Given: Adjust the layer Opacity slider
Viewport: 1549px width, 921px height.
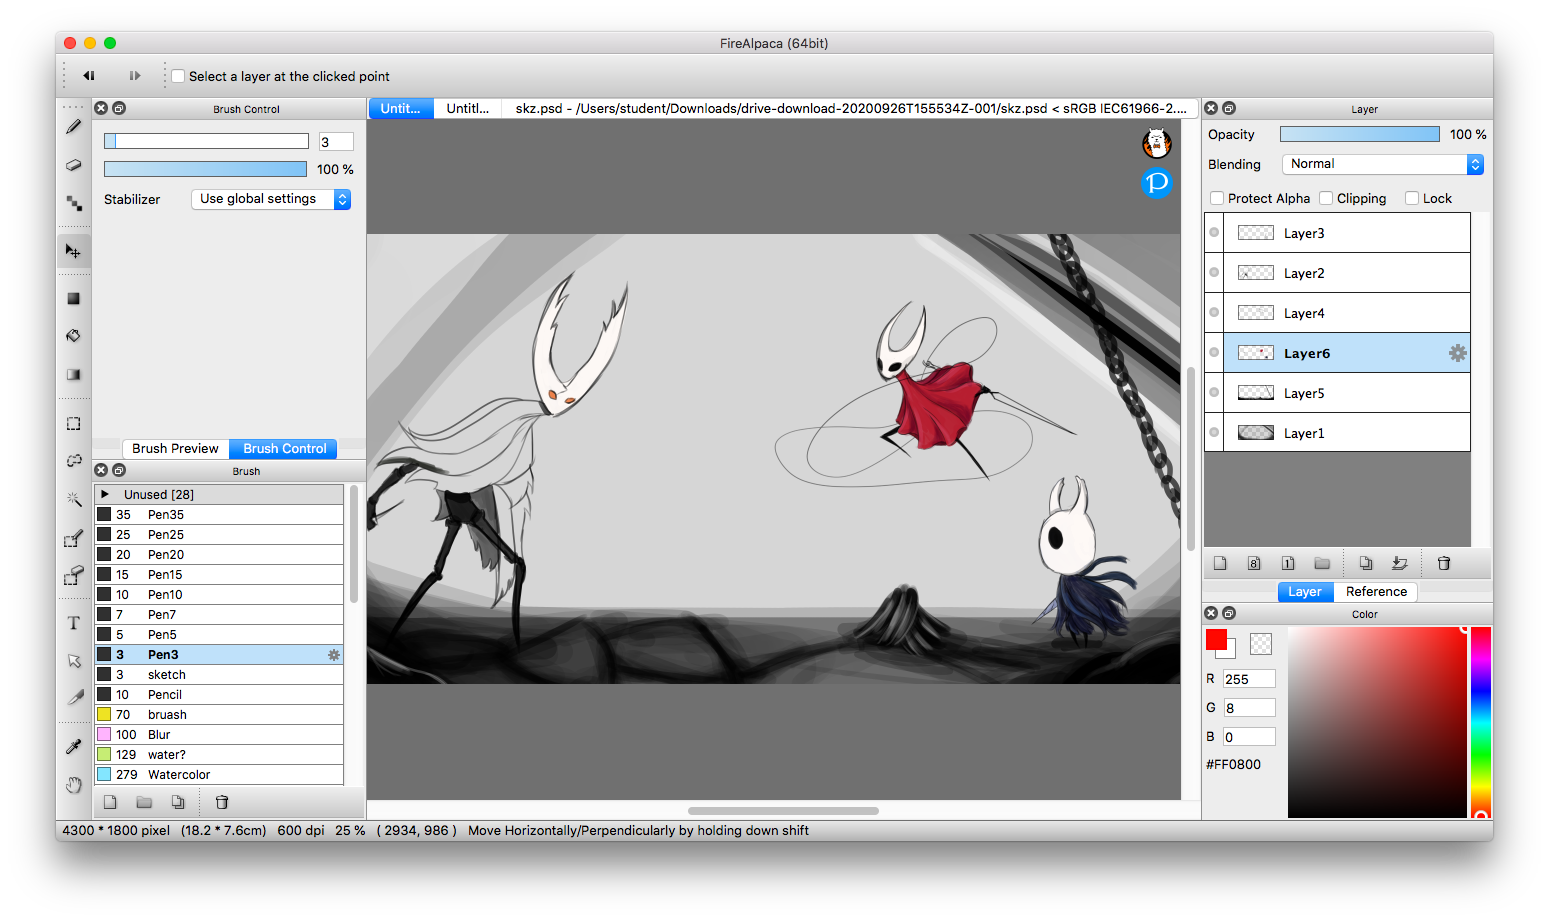Looking at the screenshot, I should pyautogui.click(x=1360, y=134).
